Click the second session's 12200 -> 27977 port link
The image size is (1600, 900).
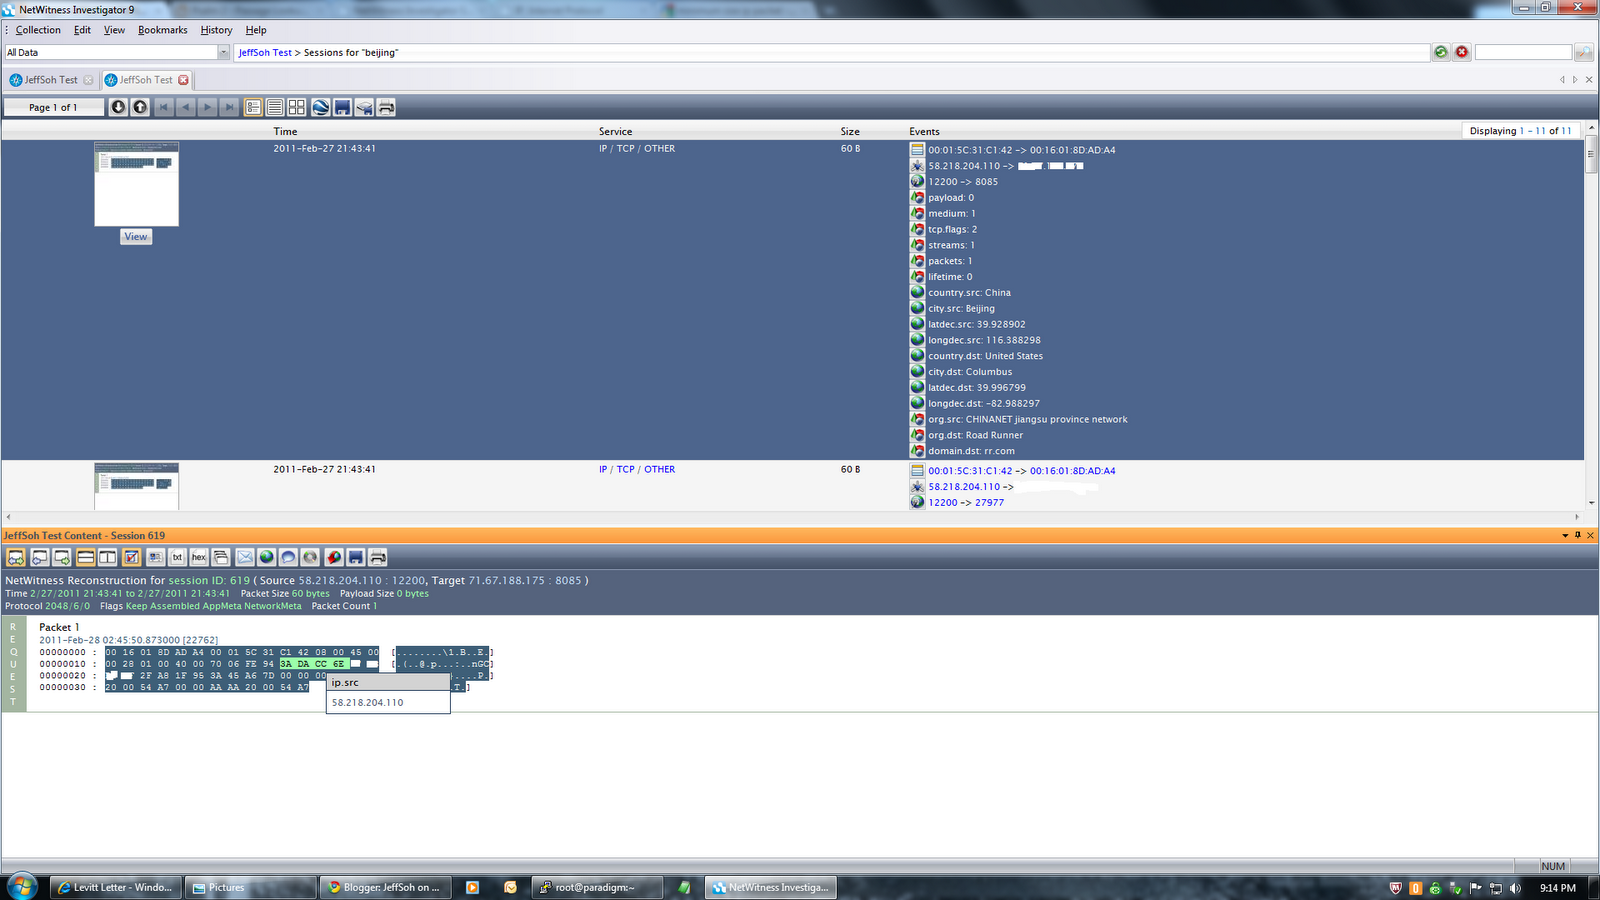(x=966, y=503)
